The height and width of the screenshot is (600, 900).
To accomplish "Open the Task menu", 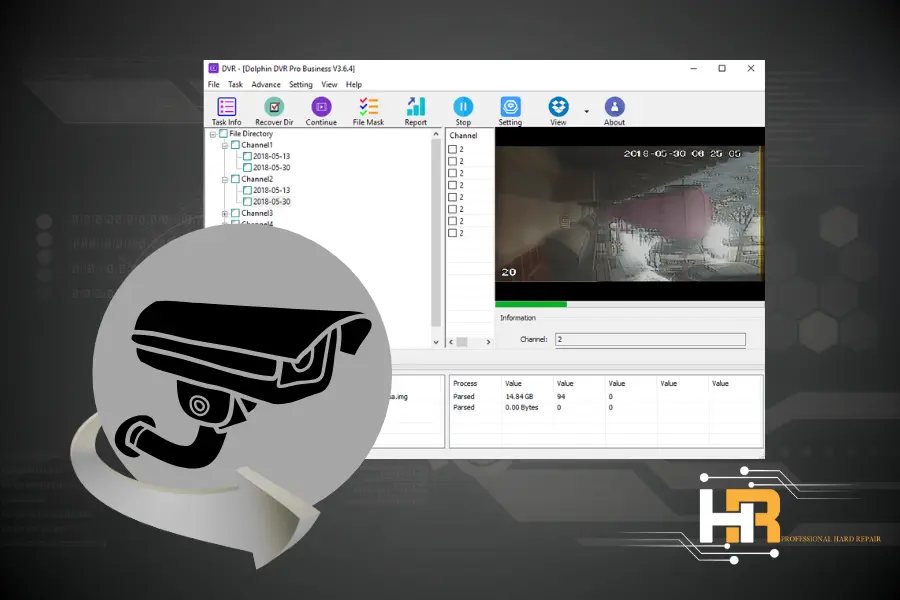I will click(235, 84).
